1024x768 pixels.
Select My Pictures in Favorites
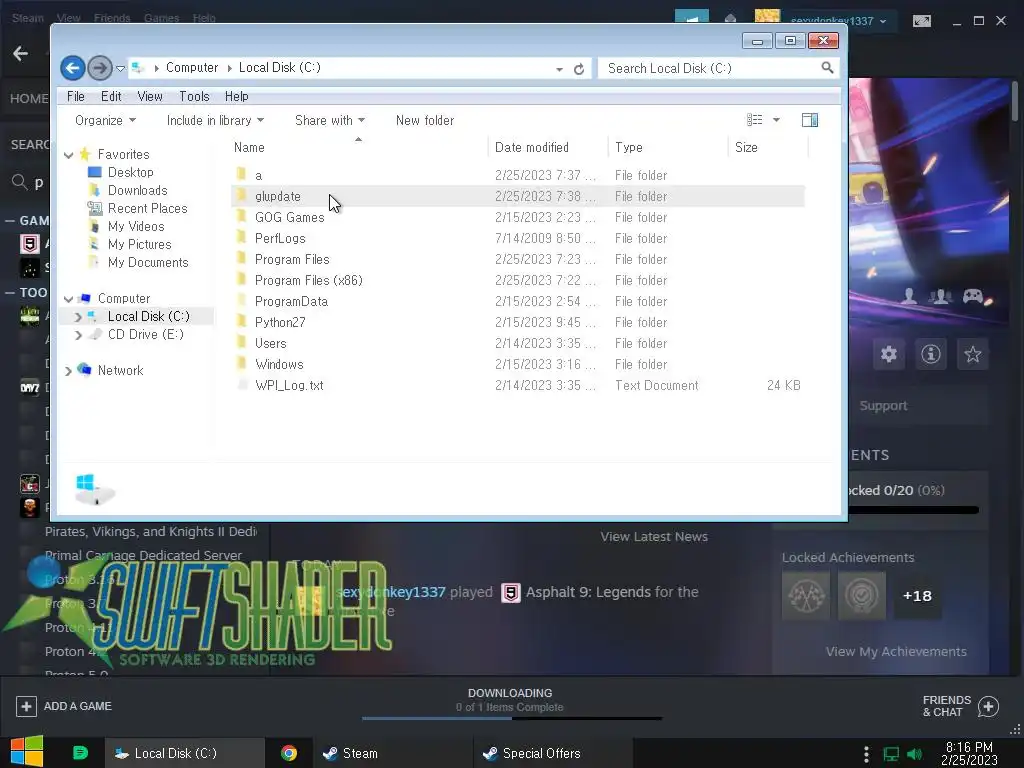[x=139, y=244]
